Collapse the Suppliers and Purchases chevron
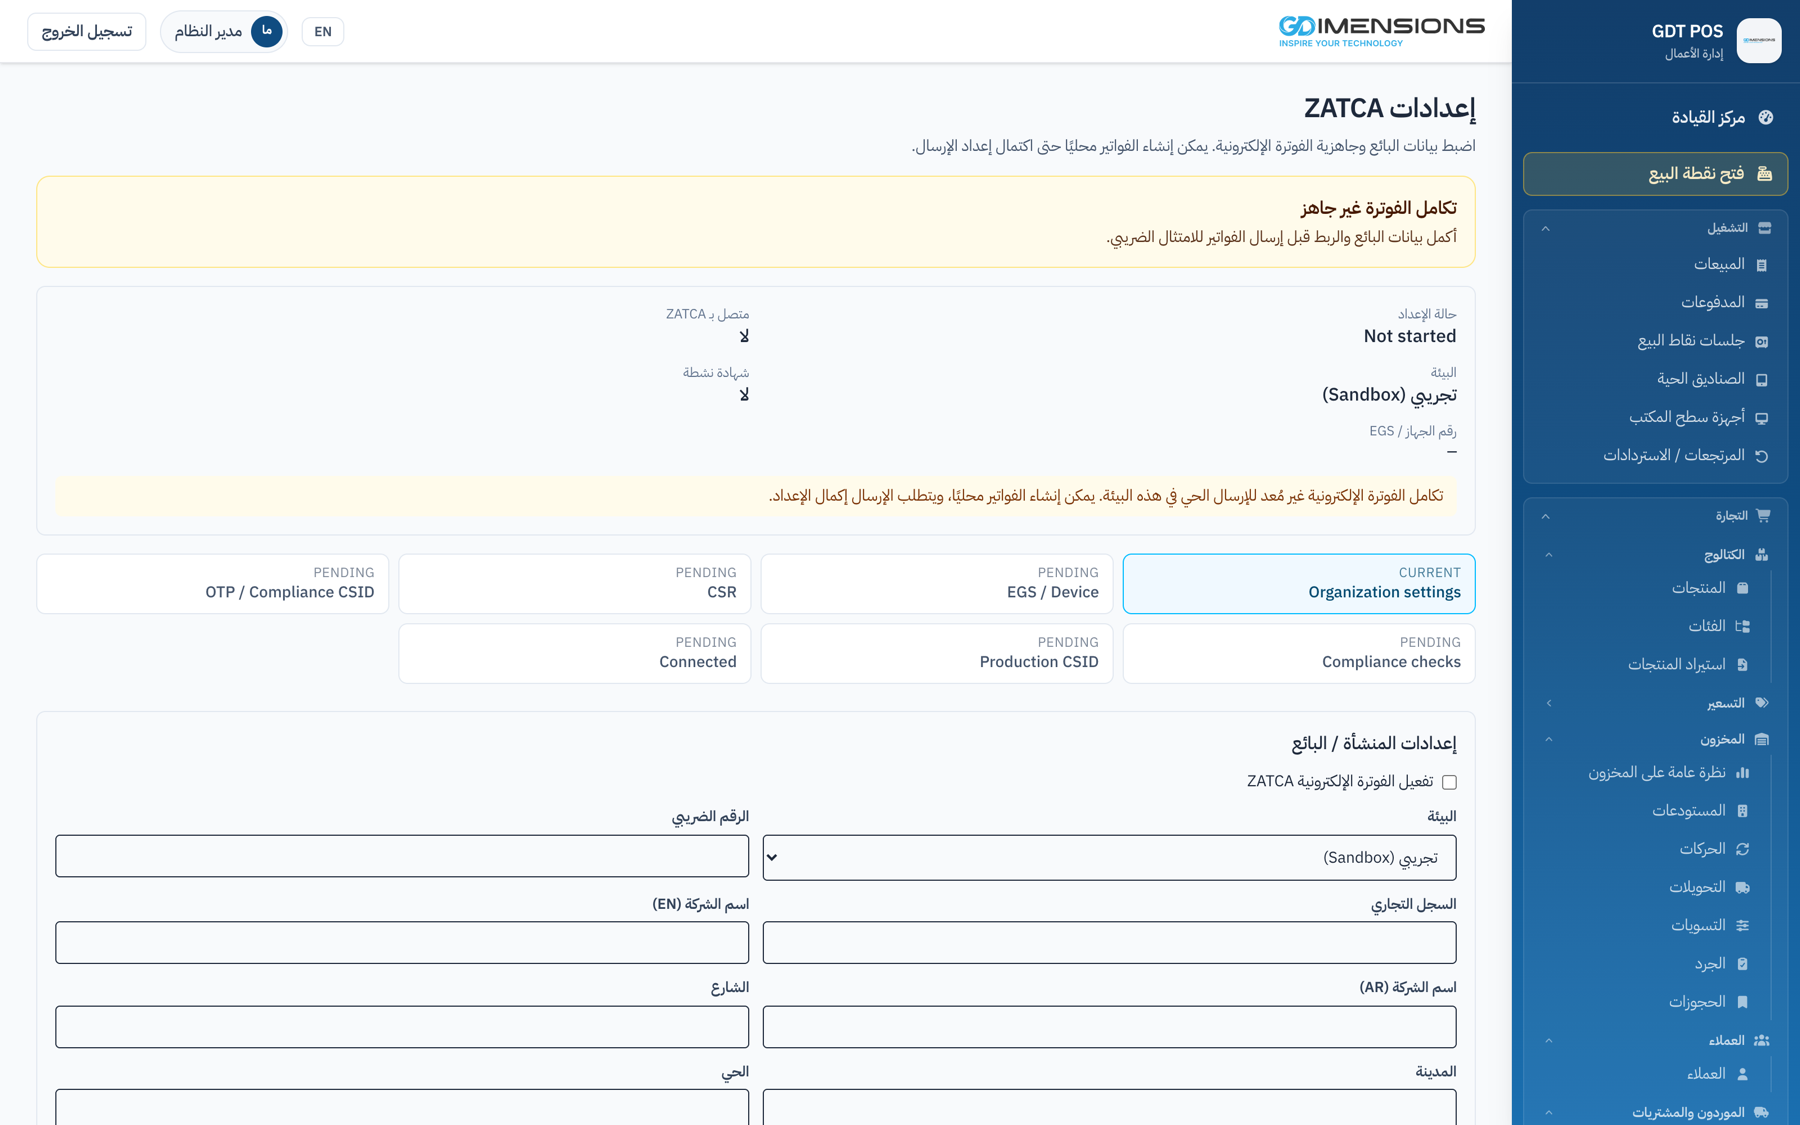The width and height of the screenshot is (1800, 1125). pos(1549,1113)
